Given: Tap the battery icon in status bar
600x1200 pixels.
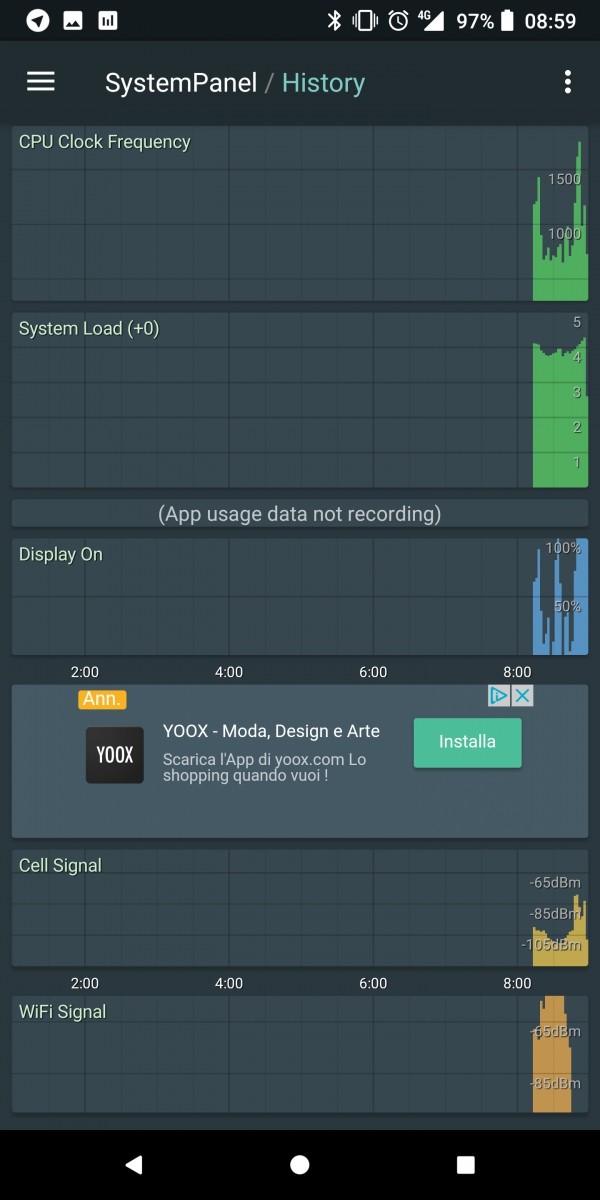Looking at the screenshot, I should click(508, 20).
